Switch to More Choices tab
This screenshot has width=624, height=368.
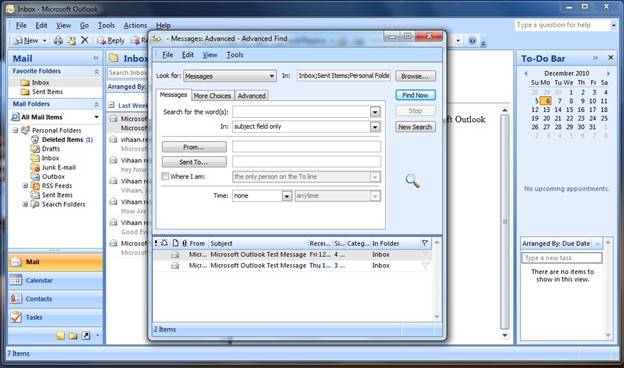(x=212, y=96)
